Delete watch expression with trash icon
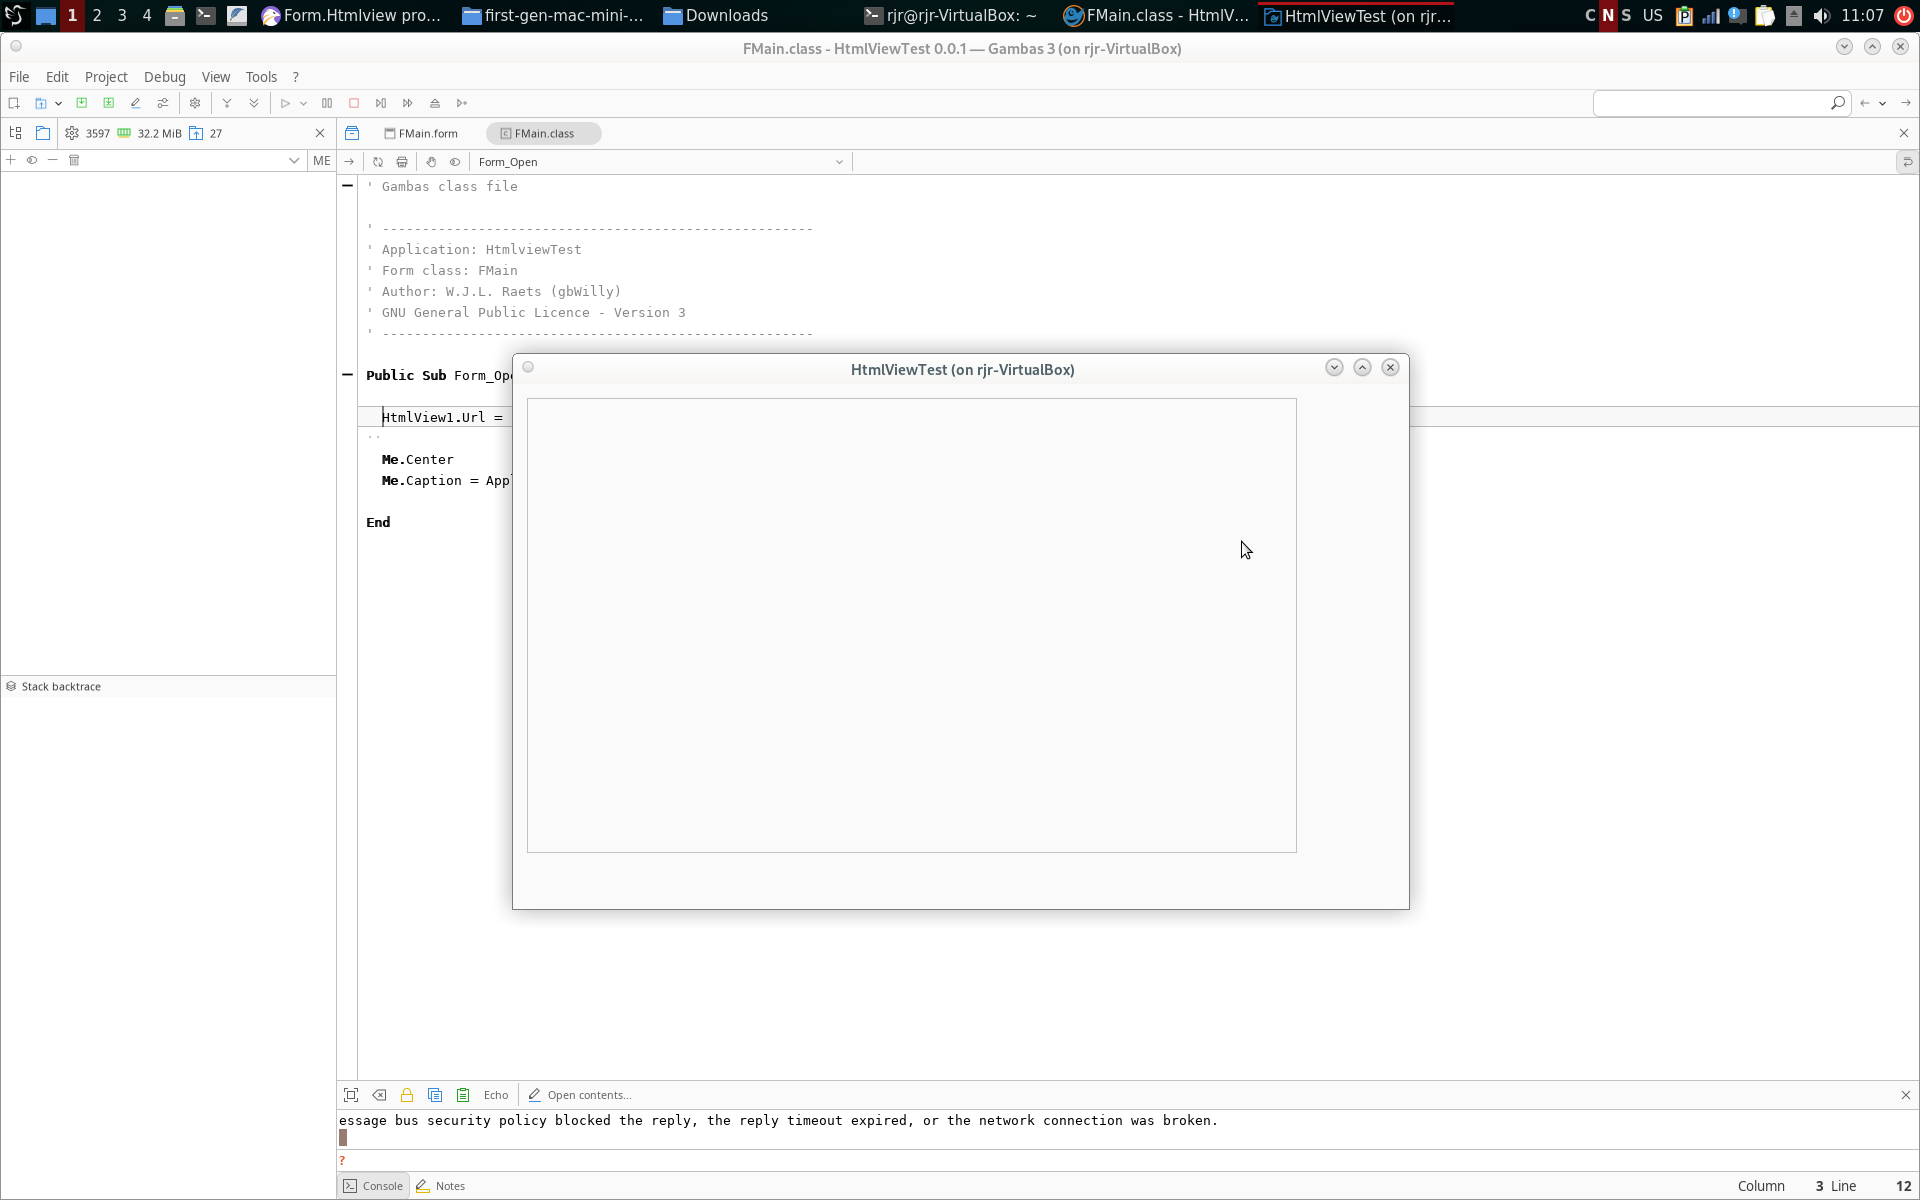Image resolution: width=1920 pixels, height=1200 pixels. [x=74, y=160]
